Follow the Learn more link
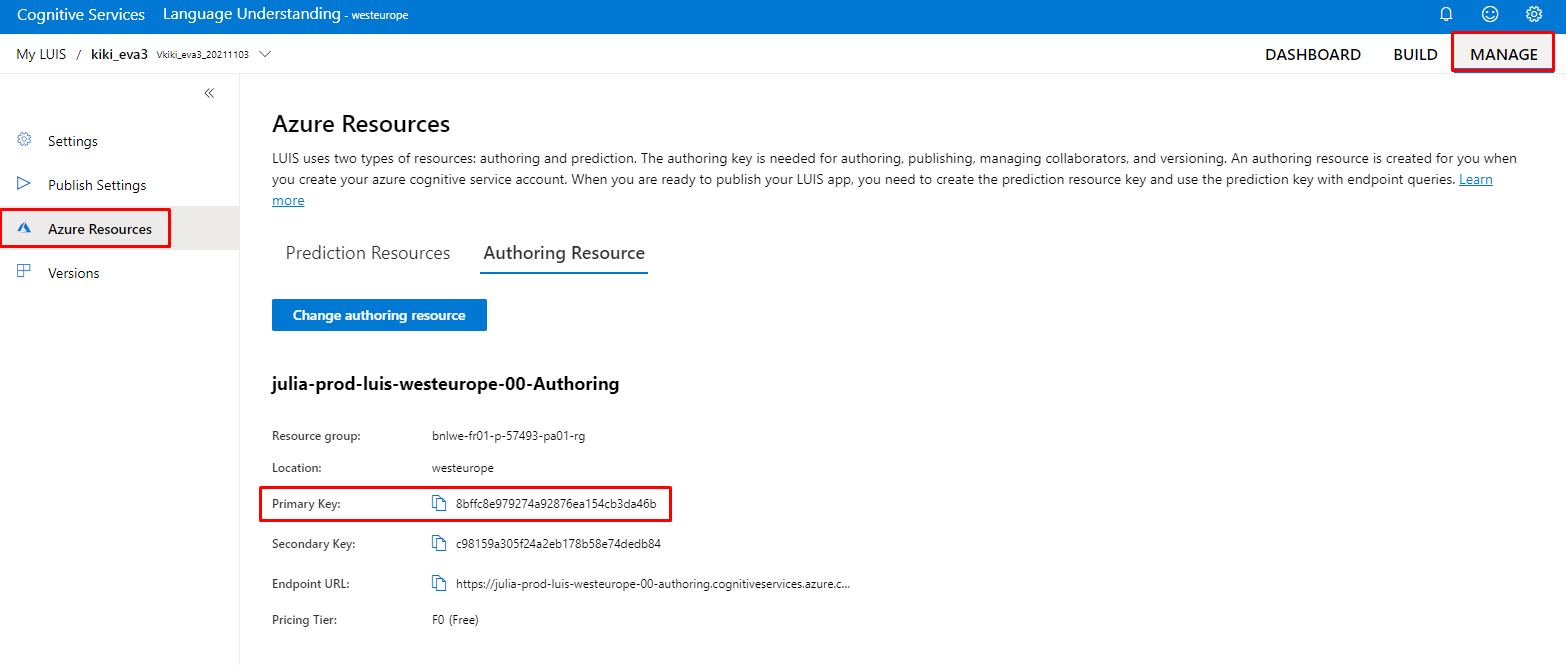 pyautogui.click(x=1475, y=180)
